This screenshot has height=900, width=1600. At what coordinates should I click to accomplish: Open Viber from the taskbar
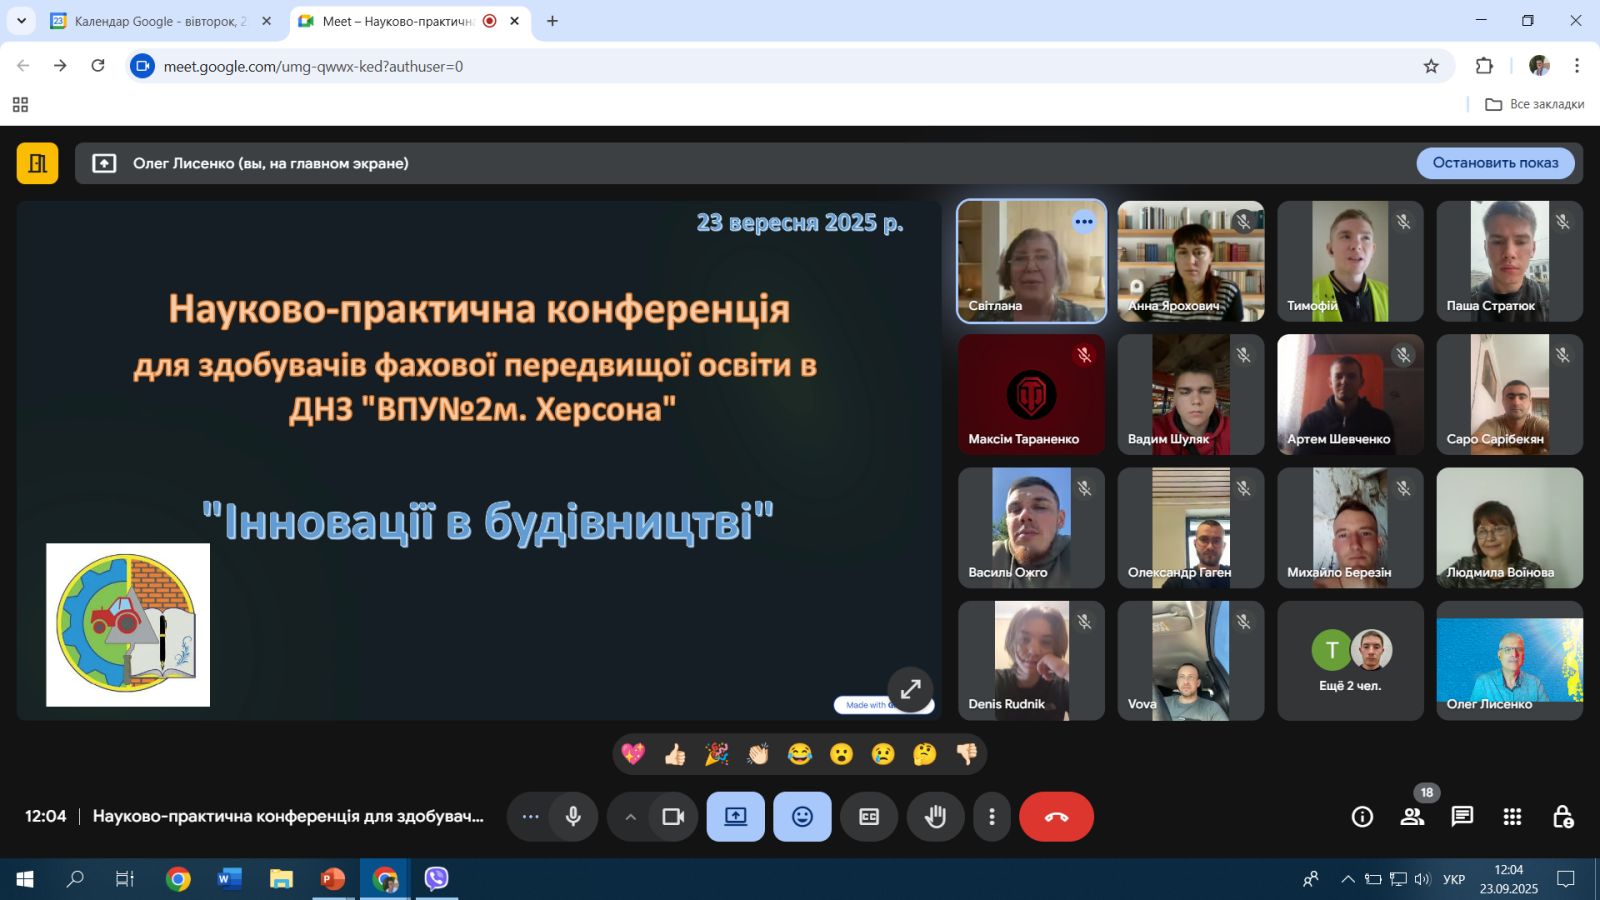tap(436, 879)
